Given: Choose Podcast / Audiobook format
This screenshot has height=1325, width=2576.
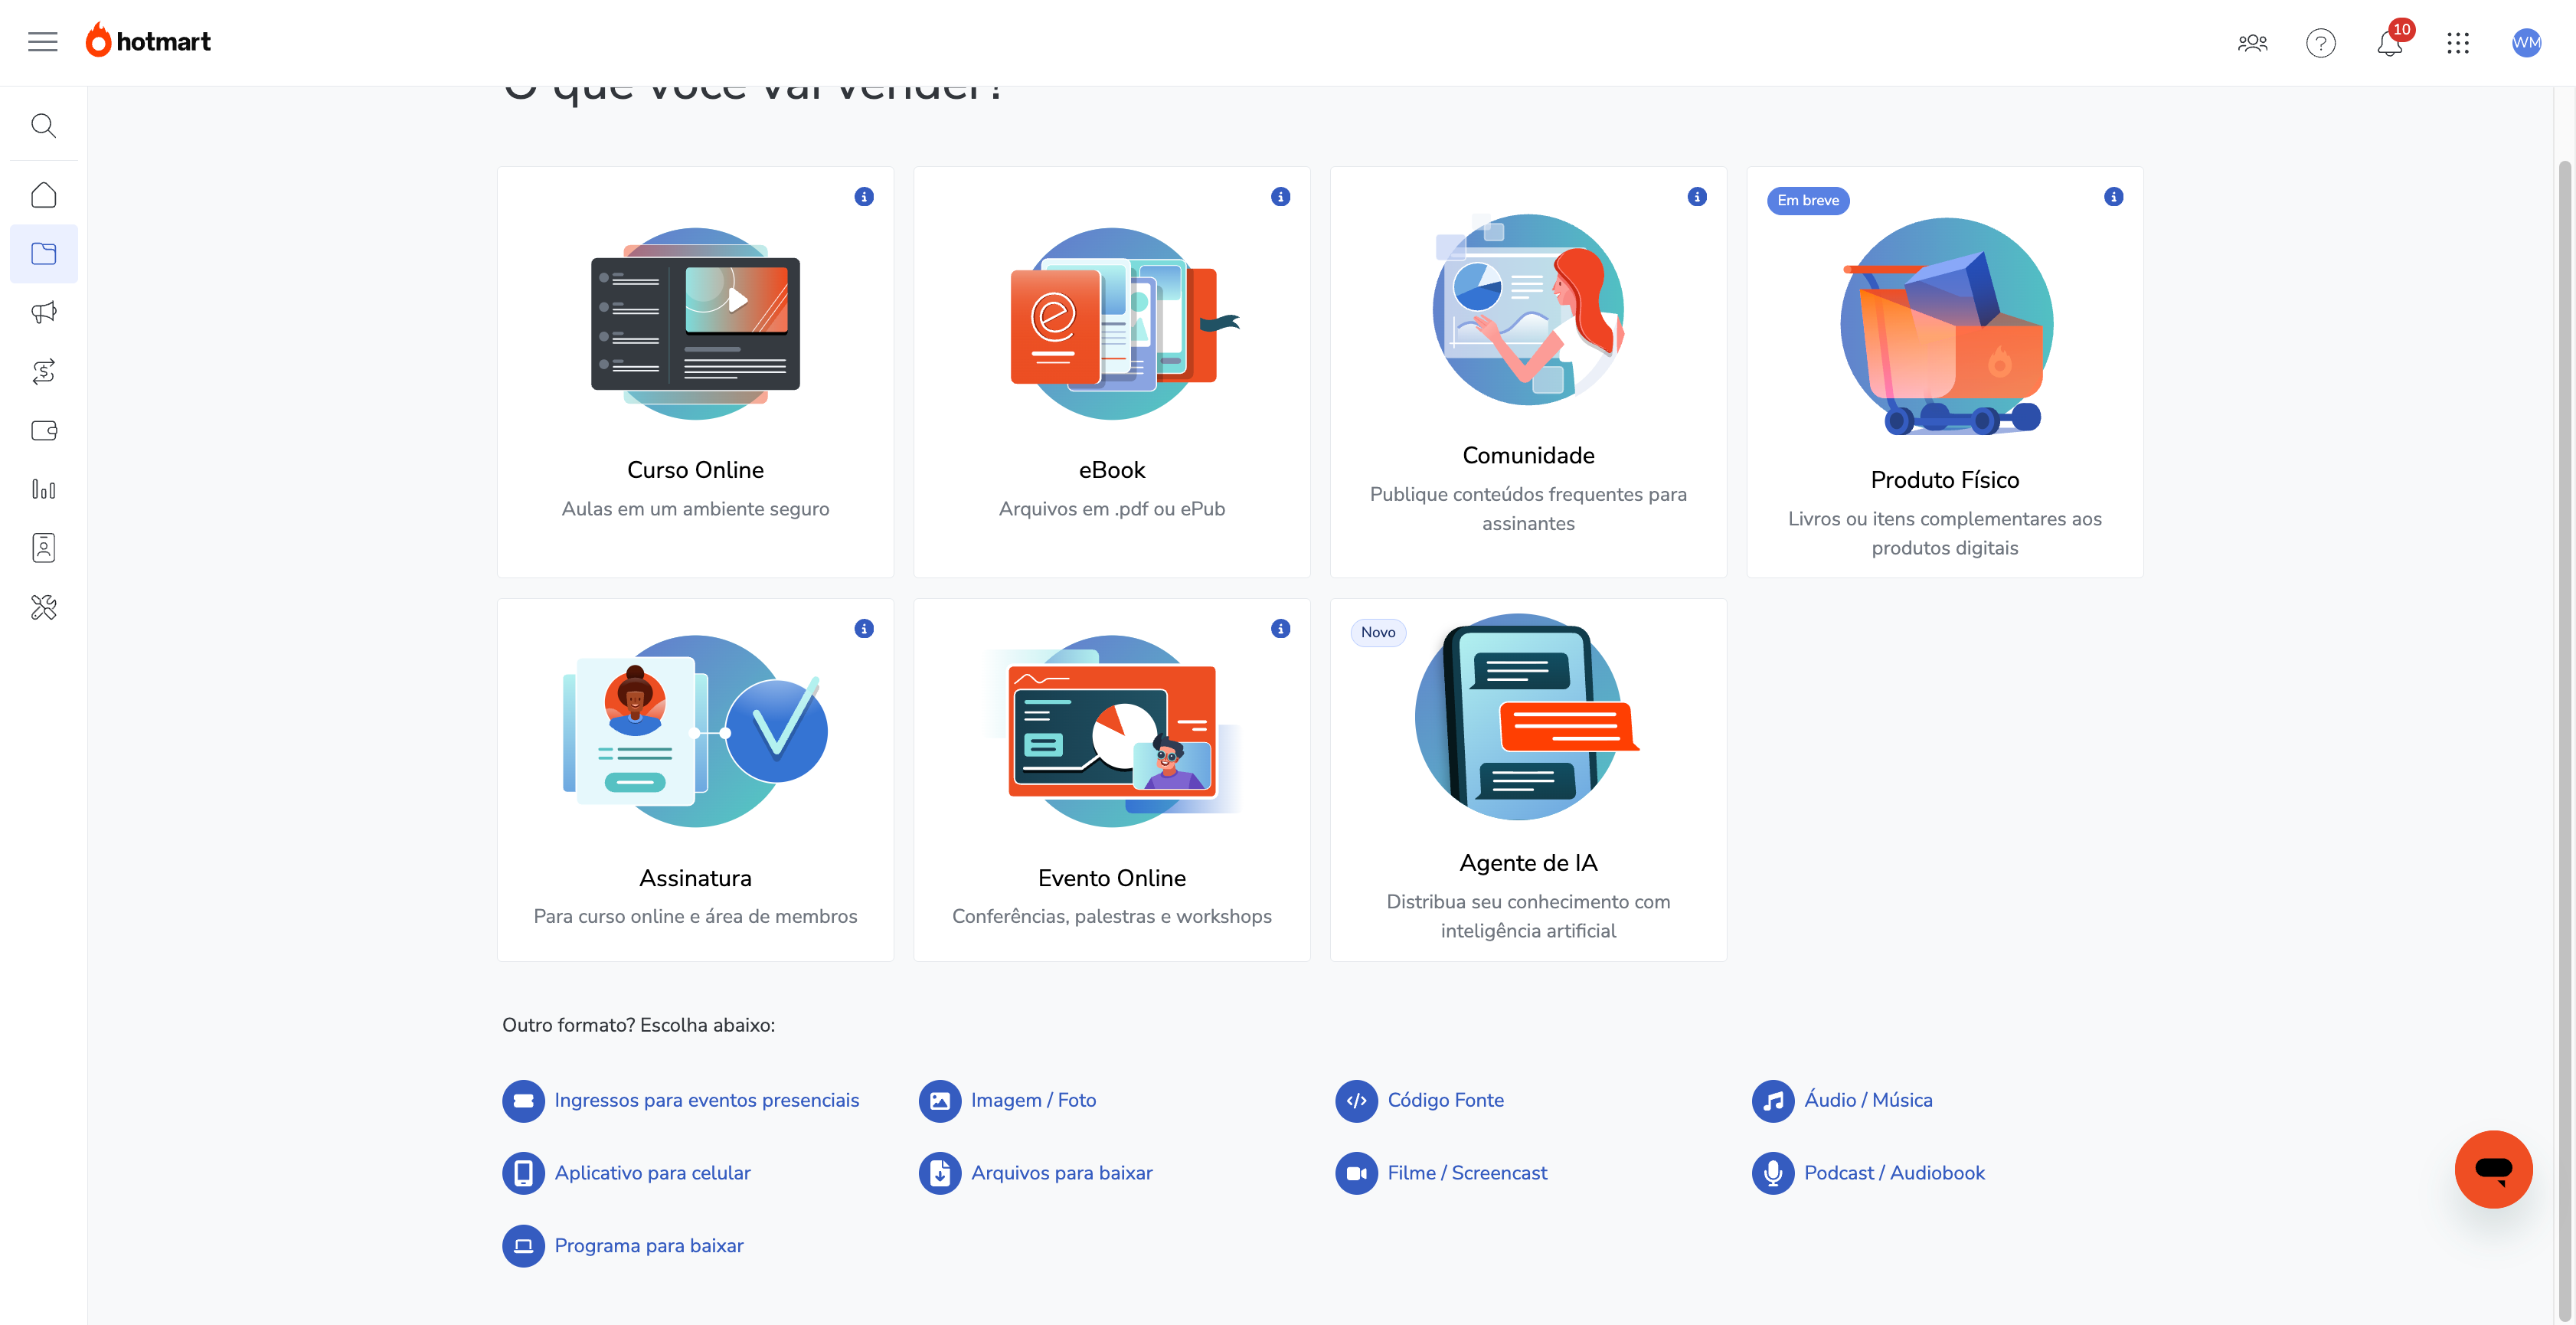Looking at the screenshot, I should pos(1868,1173).
